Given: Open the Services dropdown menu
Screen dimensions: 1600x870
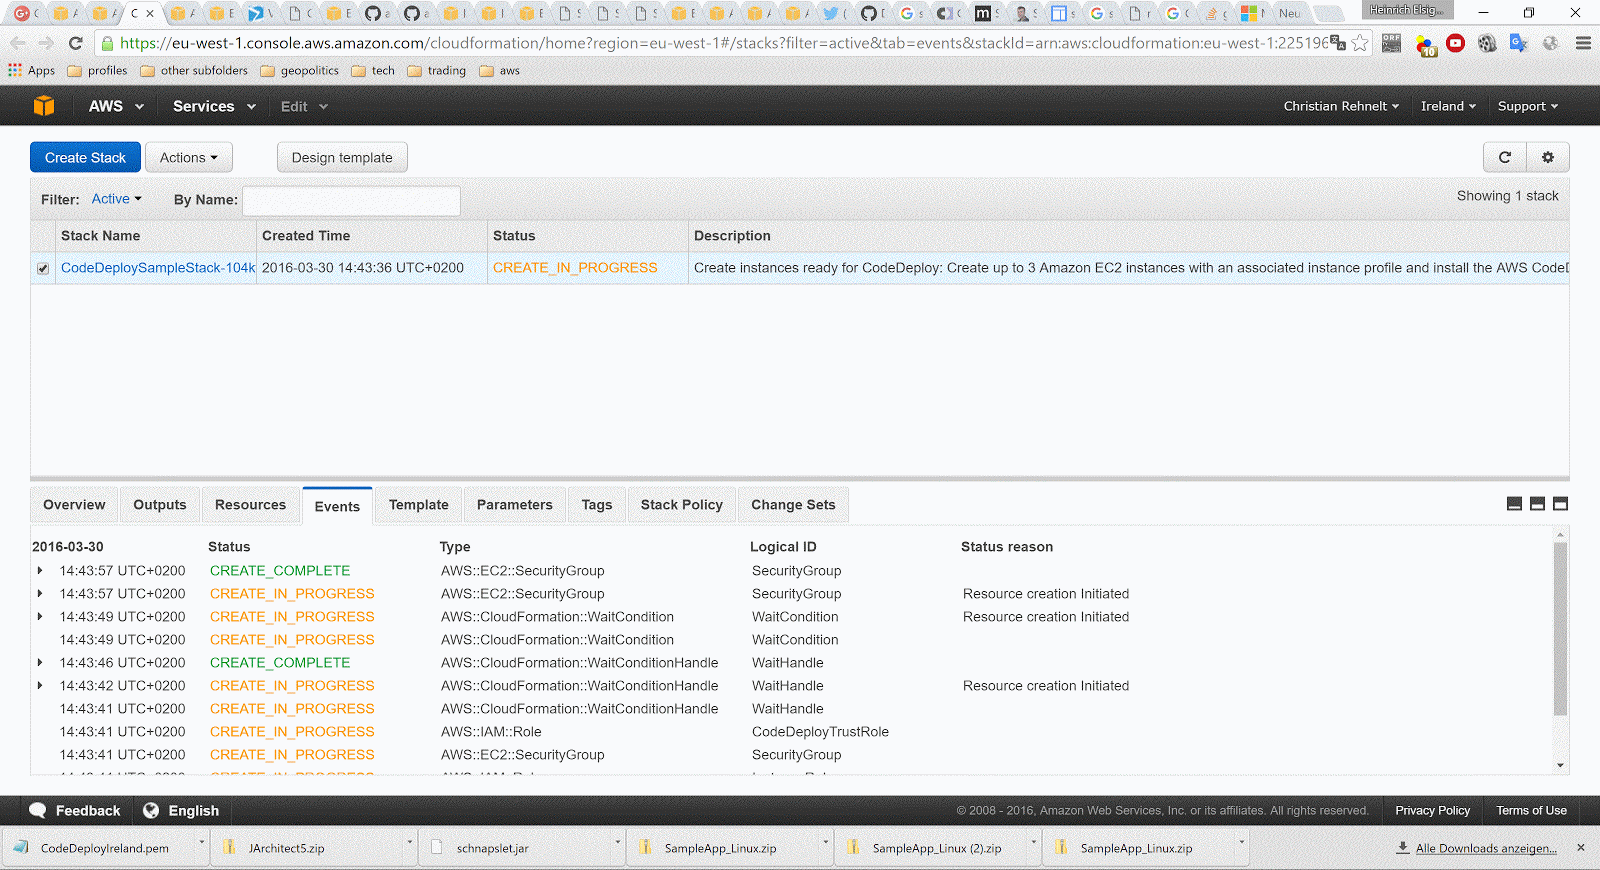Looking at the screenshot, I should 214,106.
